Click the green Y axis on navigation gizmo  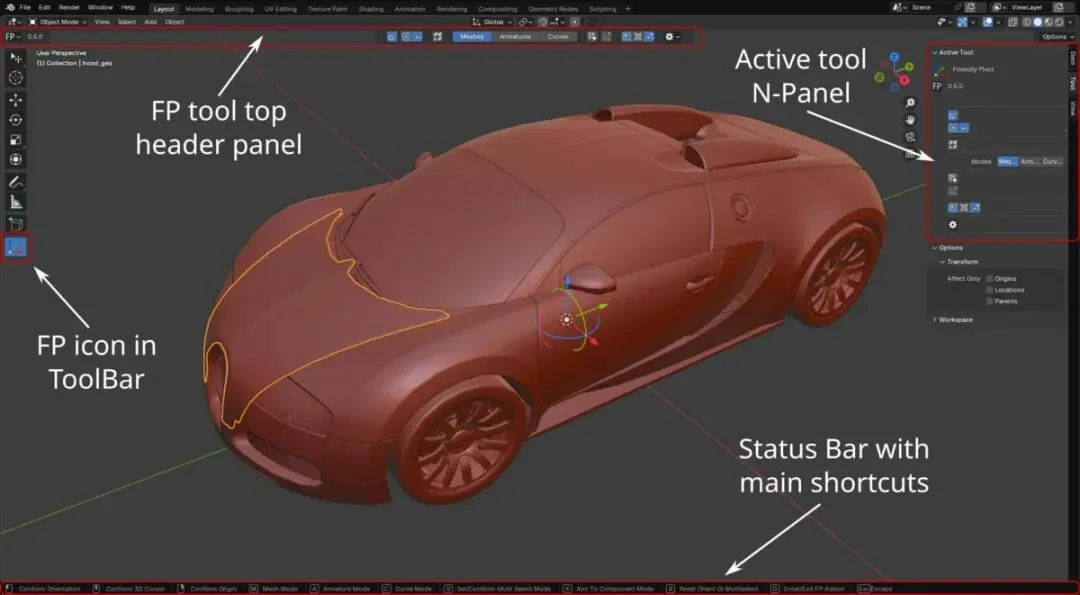pyautogui.click(x=909, y=66)
